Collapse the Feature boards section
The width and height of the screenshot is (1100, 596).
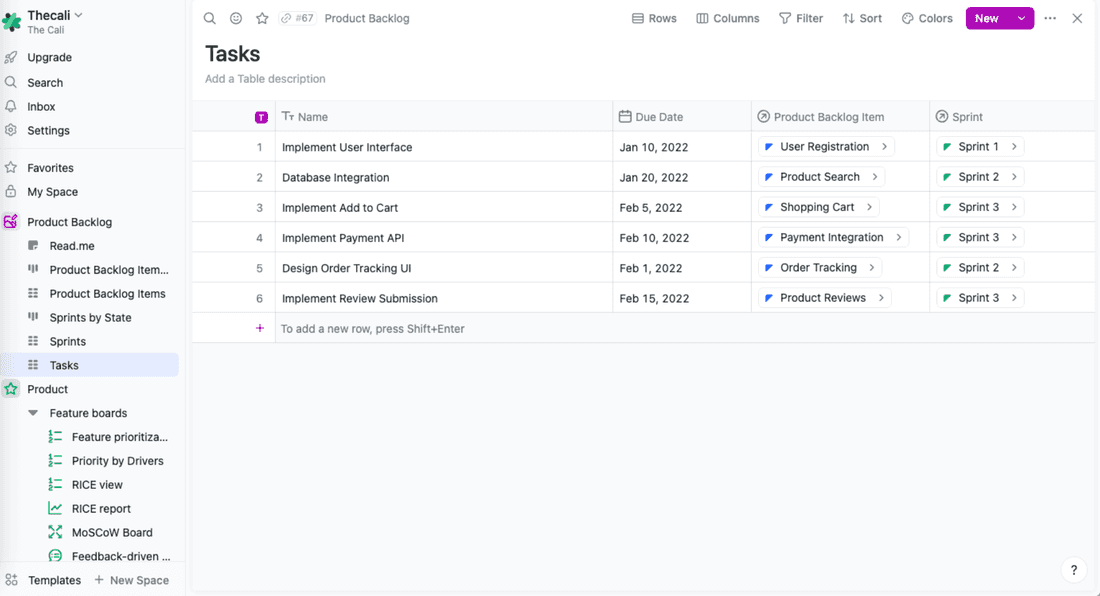coord(33,412)
